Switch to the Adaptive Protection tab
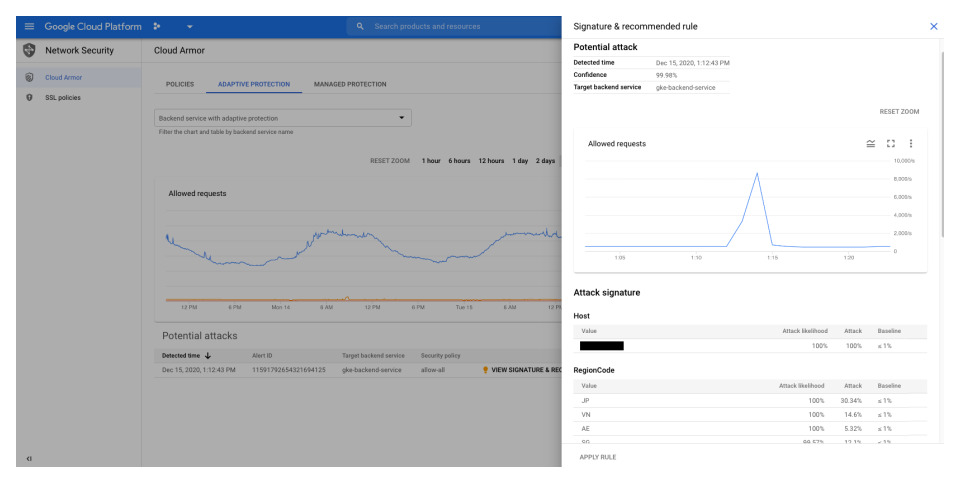979x484 pixels. coord(253,84)
